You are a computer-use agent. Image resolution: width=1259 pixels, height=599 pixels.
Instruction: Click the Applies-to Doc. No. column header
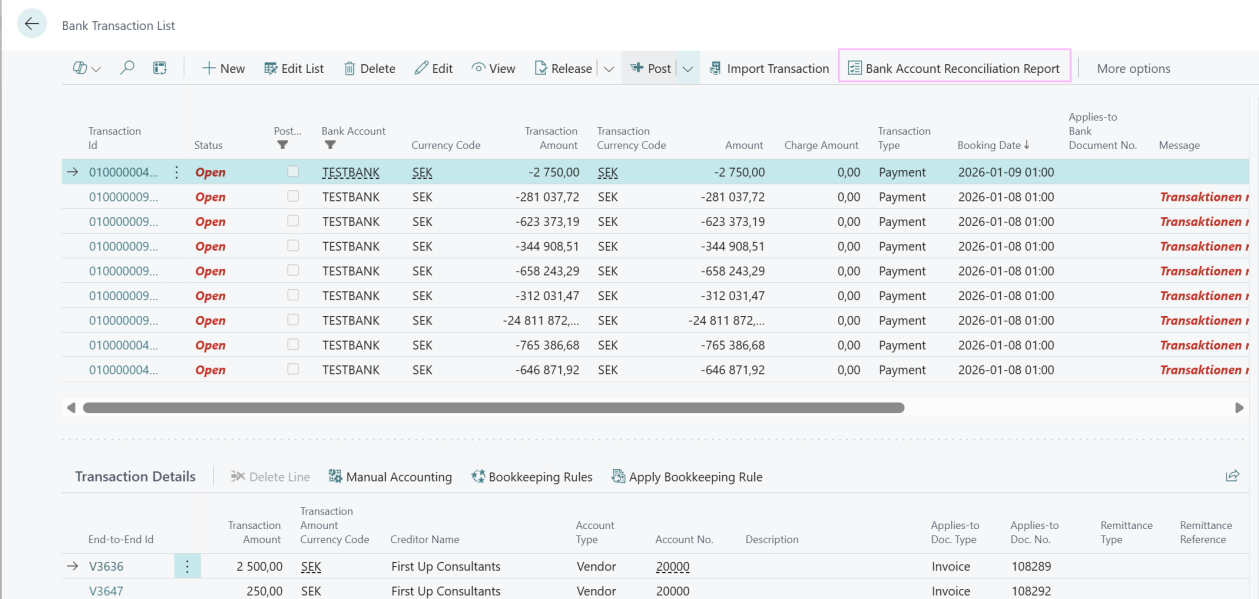click(x=1034, y=532)
